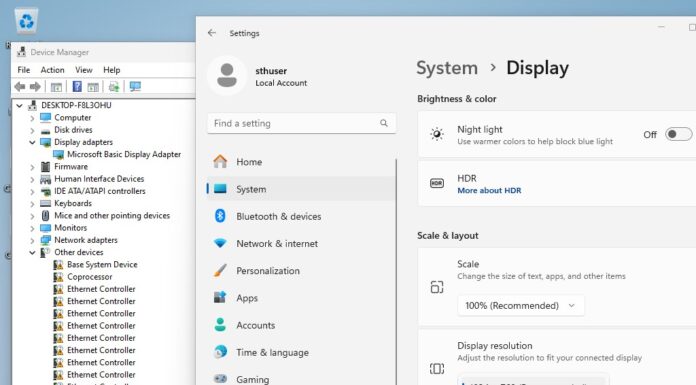Viewport: 696px width, 385px height.
Task: Click Update driver toolbar icon in Device Manager
Action: point(114,87)
